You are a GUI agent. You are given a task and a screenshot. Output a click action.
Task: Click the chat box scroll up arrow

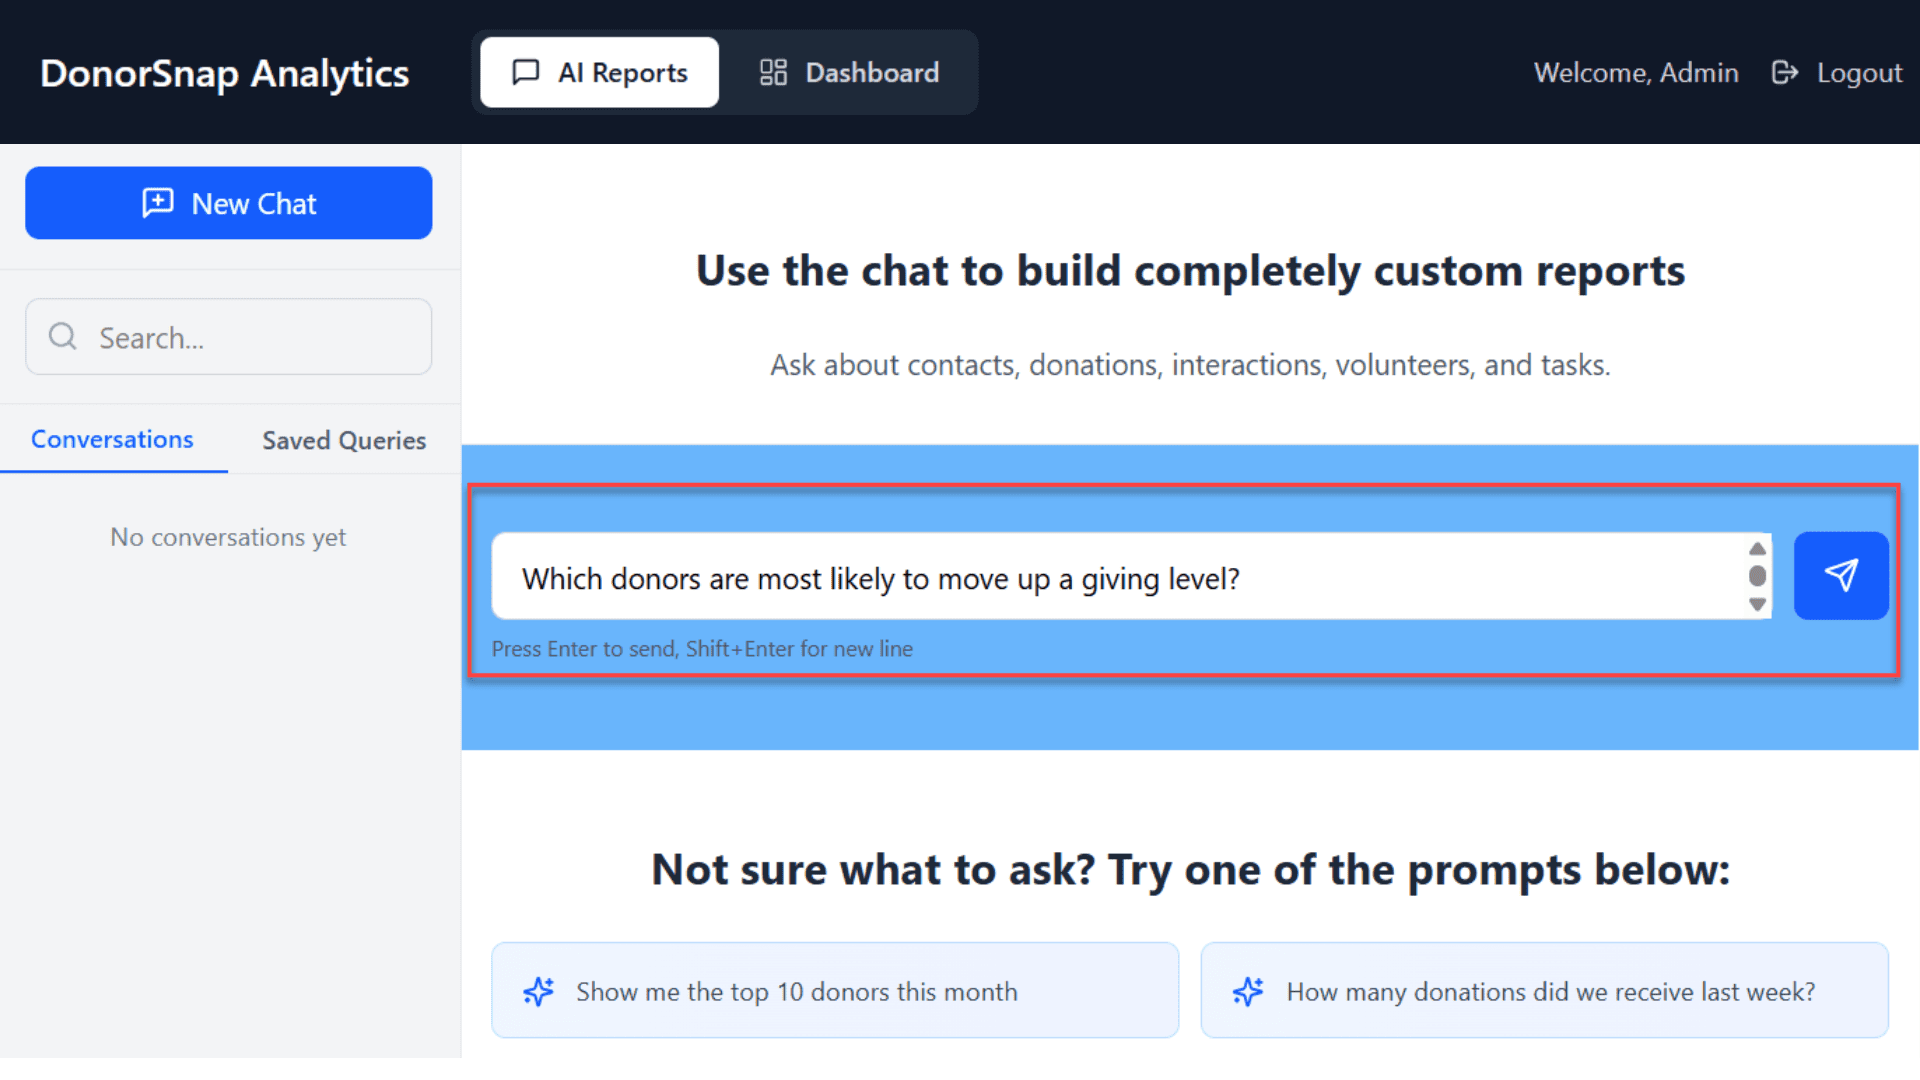pyautogui.click(x=1757, y=549)
